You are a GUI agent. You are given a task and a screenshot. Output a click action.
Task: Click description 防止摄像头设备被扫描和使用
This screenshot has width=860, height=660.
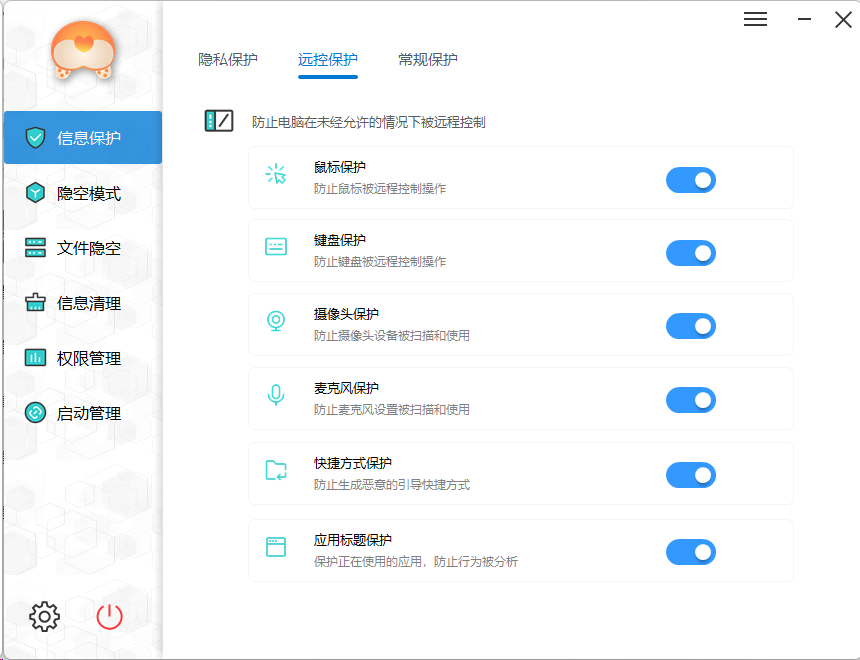(x=392, y=335)
